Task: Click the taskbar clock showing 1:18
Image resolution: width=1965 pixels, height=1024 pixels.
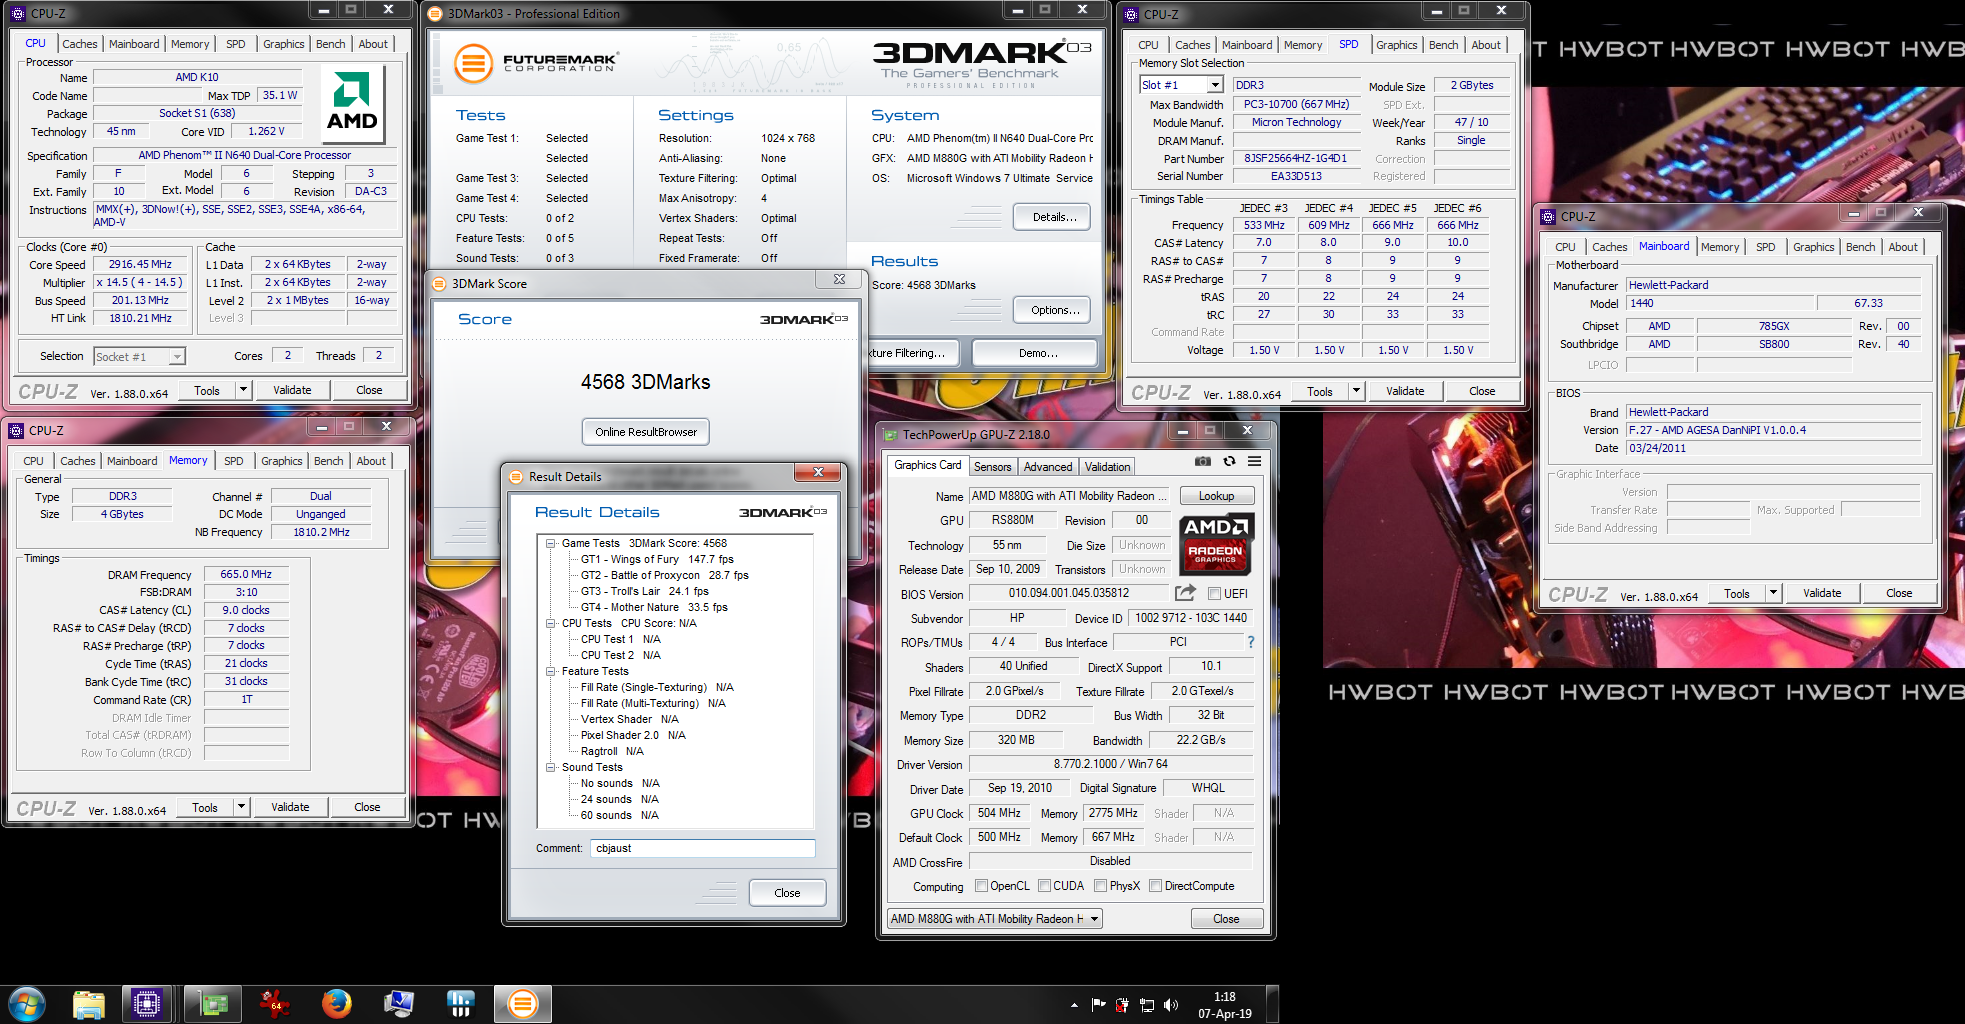Action: pyautogui.click(x=1224, y=1005)
